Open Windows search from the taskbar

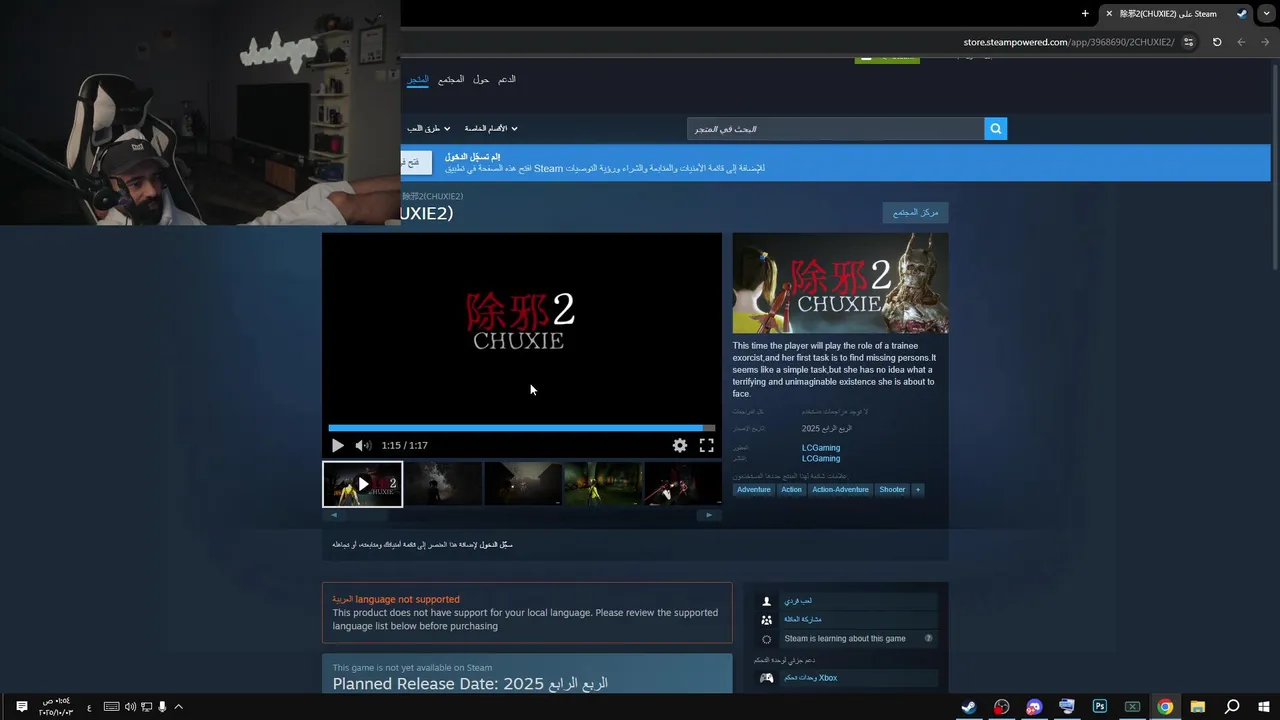point(1232,707)
